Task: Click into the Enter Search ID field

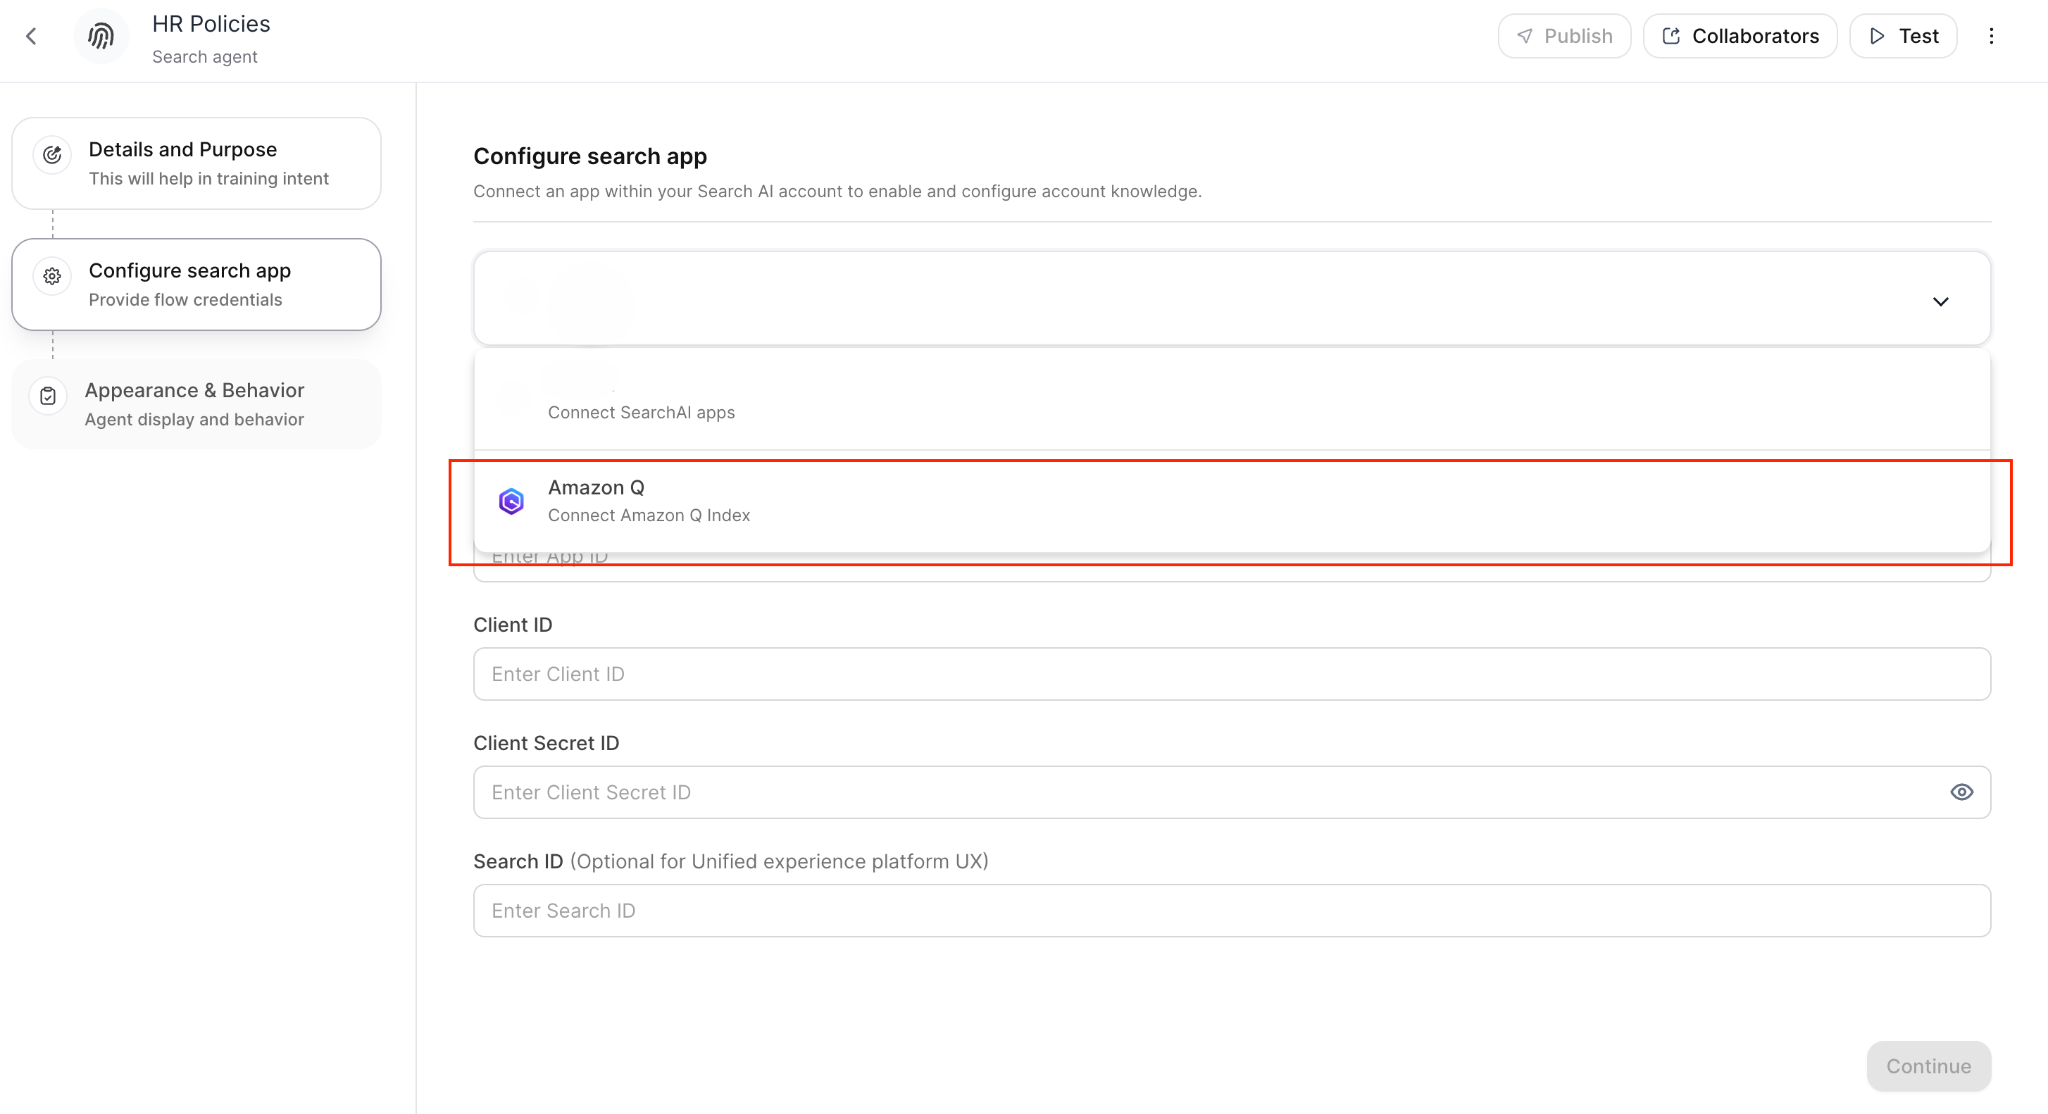Action: pos(1230,910)
